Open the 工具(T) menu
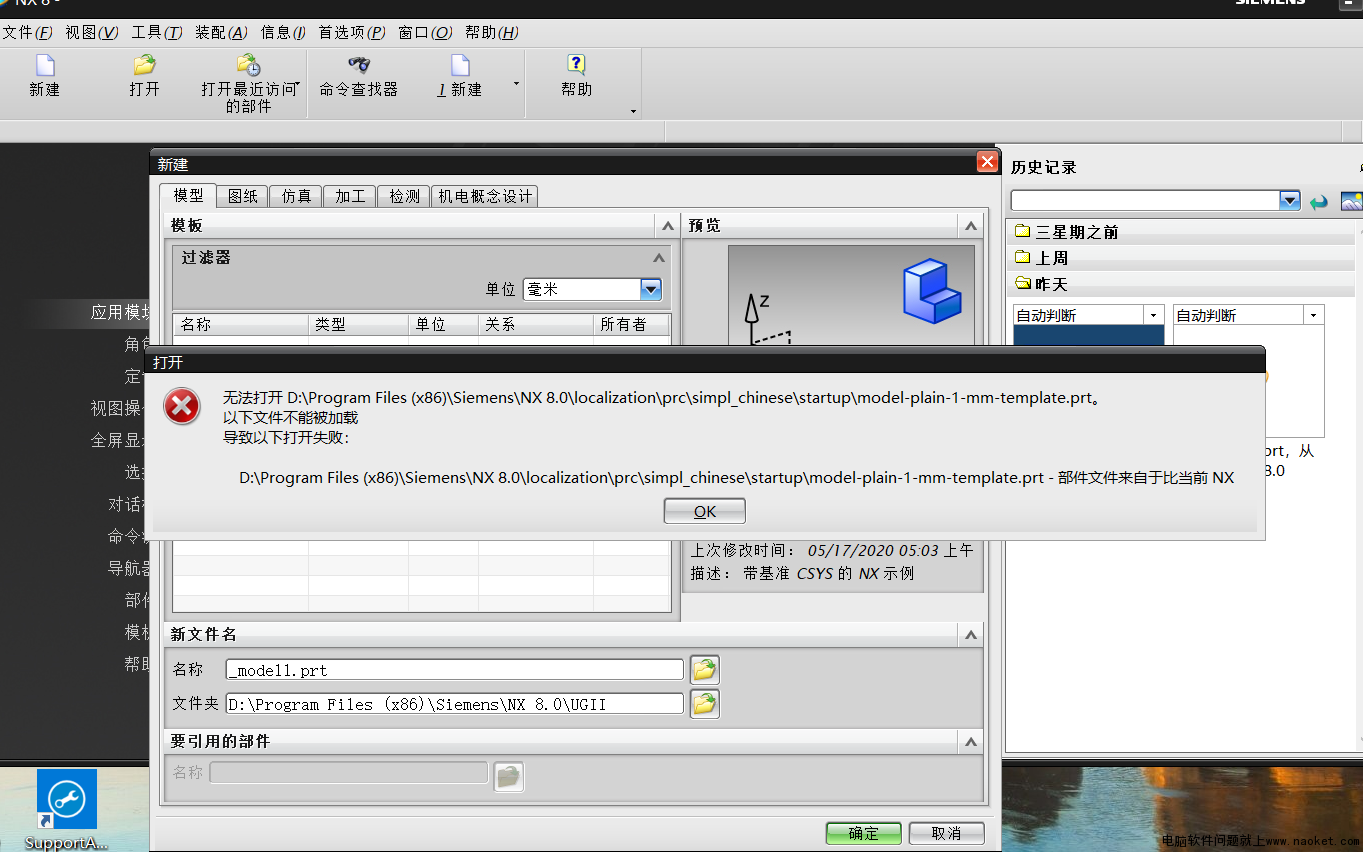This screenshot has height=852, width=1363. (x=156, y=32)
